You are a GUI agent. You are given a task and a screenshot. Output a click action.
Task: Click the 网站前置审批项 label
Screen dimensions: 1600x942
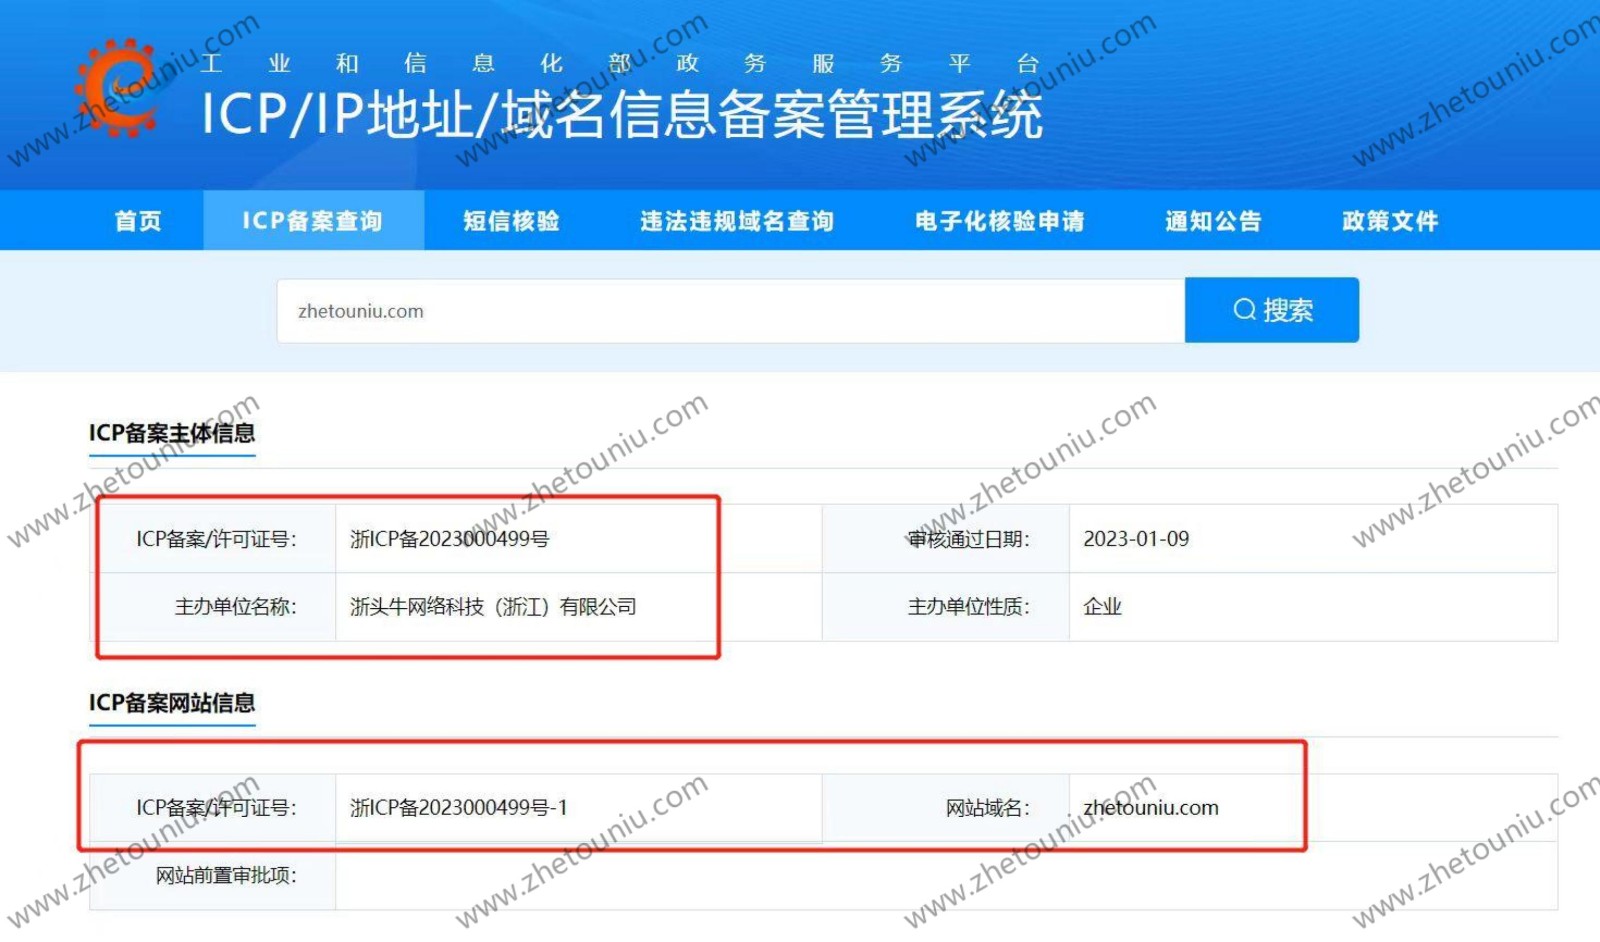coord(226,876)
